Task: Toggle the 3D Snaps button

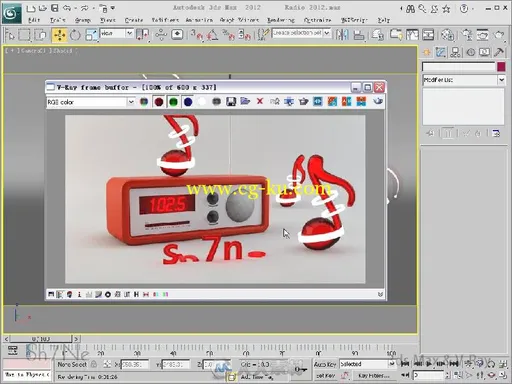Action: pyautogui.click(x=197, y=35)
